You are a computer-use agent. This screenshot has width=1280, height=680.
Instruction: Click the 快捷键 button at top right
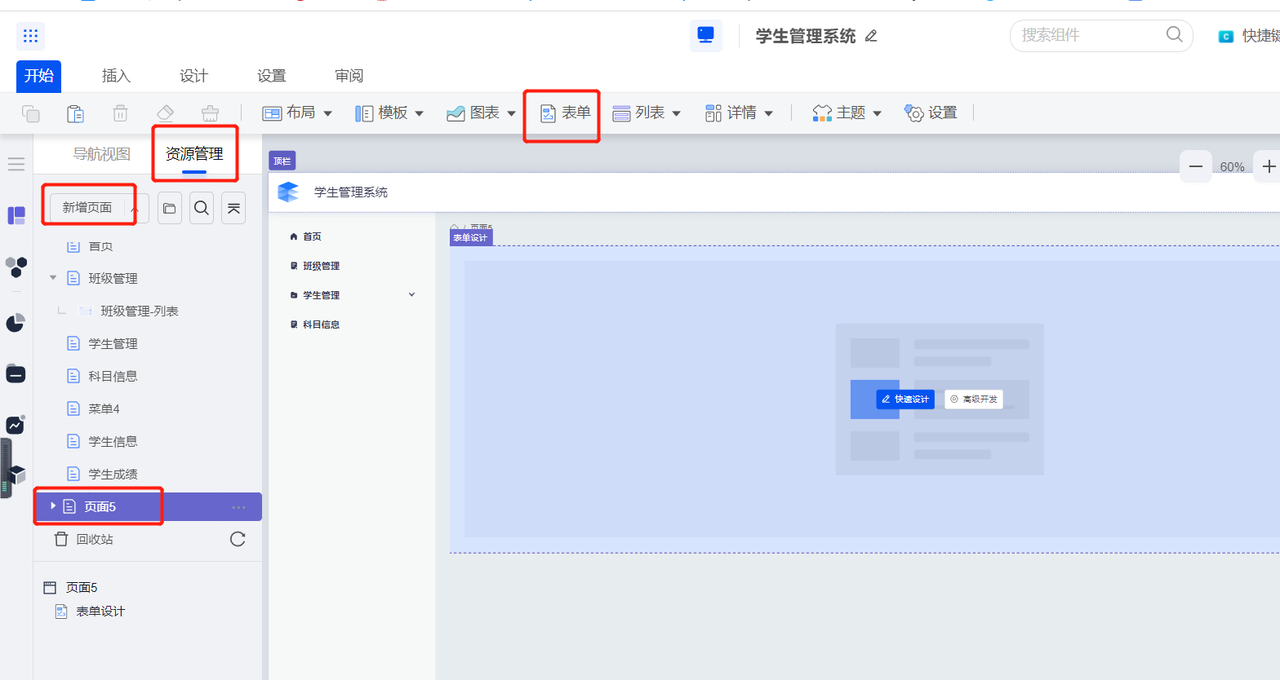pyautogui.click(x=1248, y=36)
